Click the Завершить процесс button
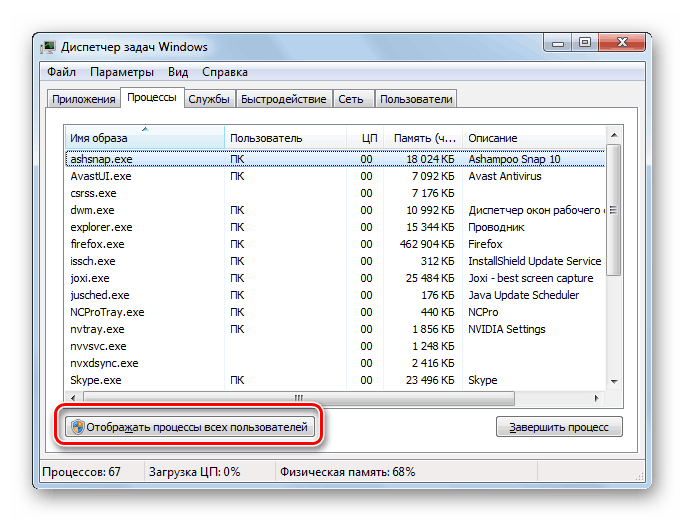Screen dimensions: 685x522 559,427
